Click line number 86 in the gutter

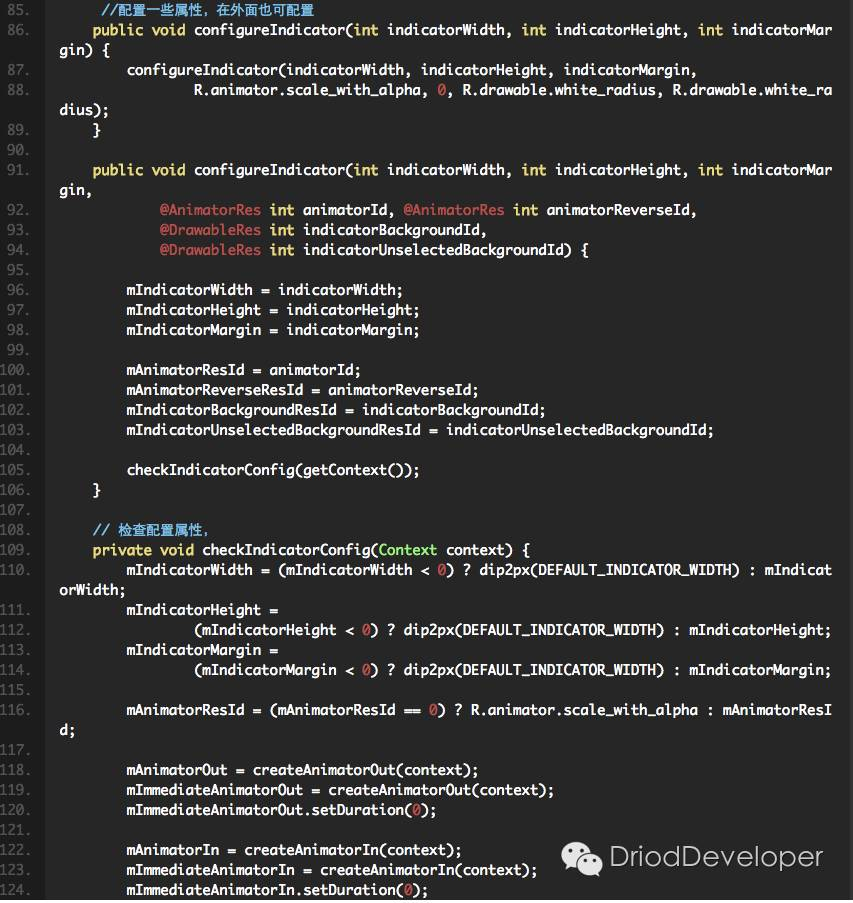[18, 30]
